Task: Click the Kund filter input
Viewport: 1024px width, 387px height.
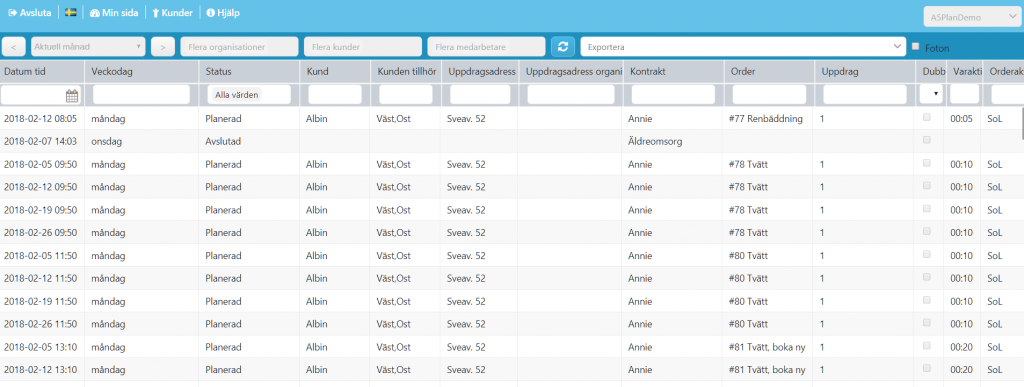Action: [x=334, y=95]
